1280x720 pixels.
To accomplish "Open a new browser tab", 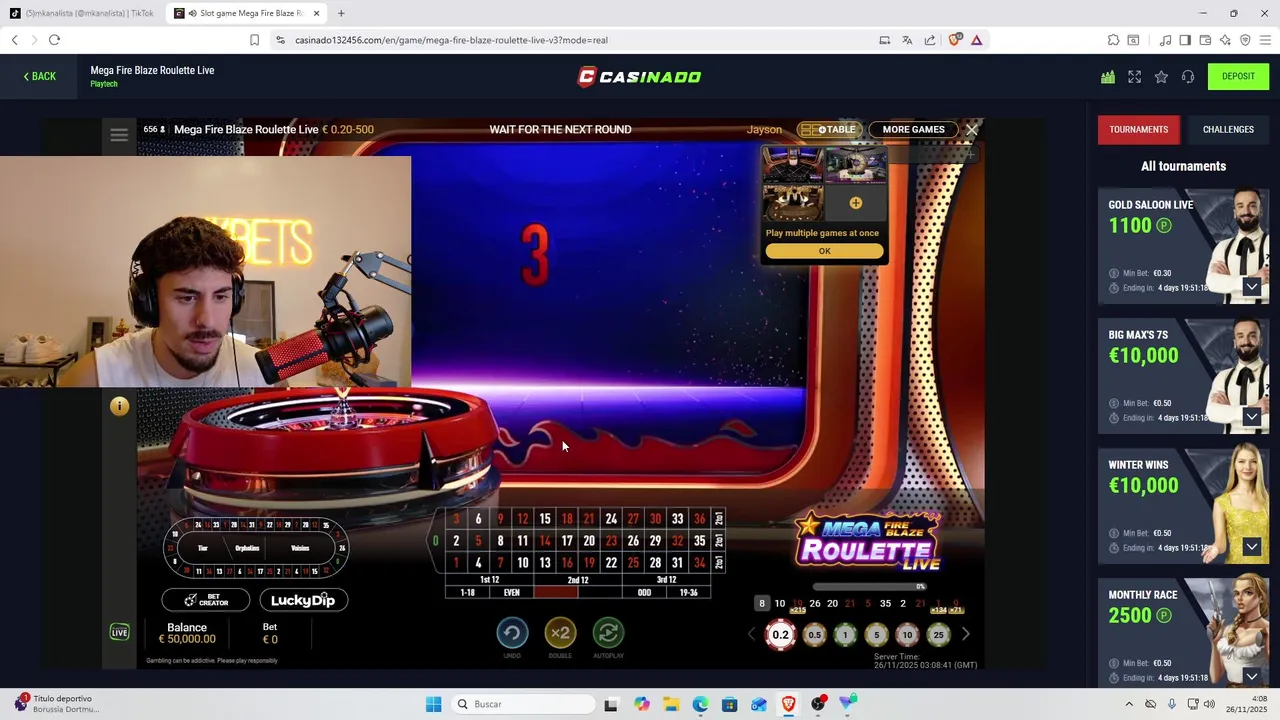I will tap(341, 13).
